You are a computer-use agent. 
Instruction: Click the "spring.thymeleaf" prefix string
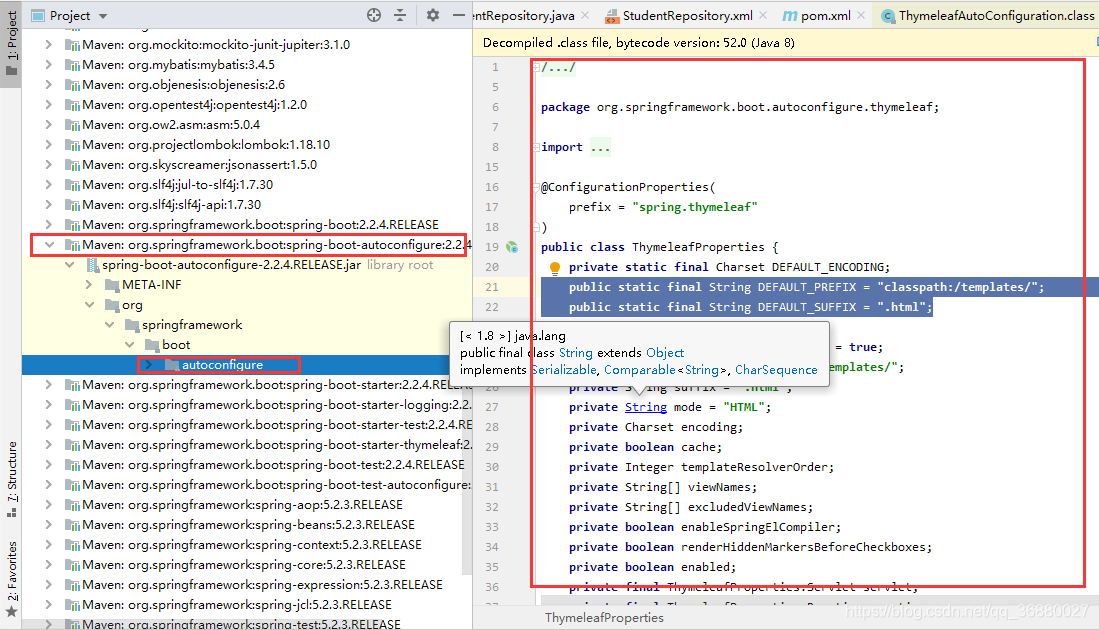pos(695,207)
